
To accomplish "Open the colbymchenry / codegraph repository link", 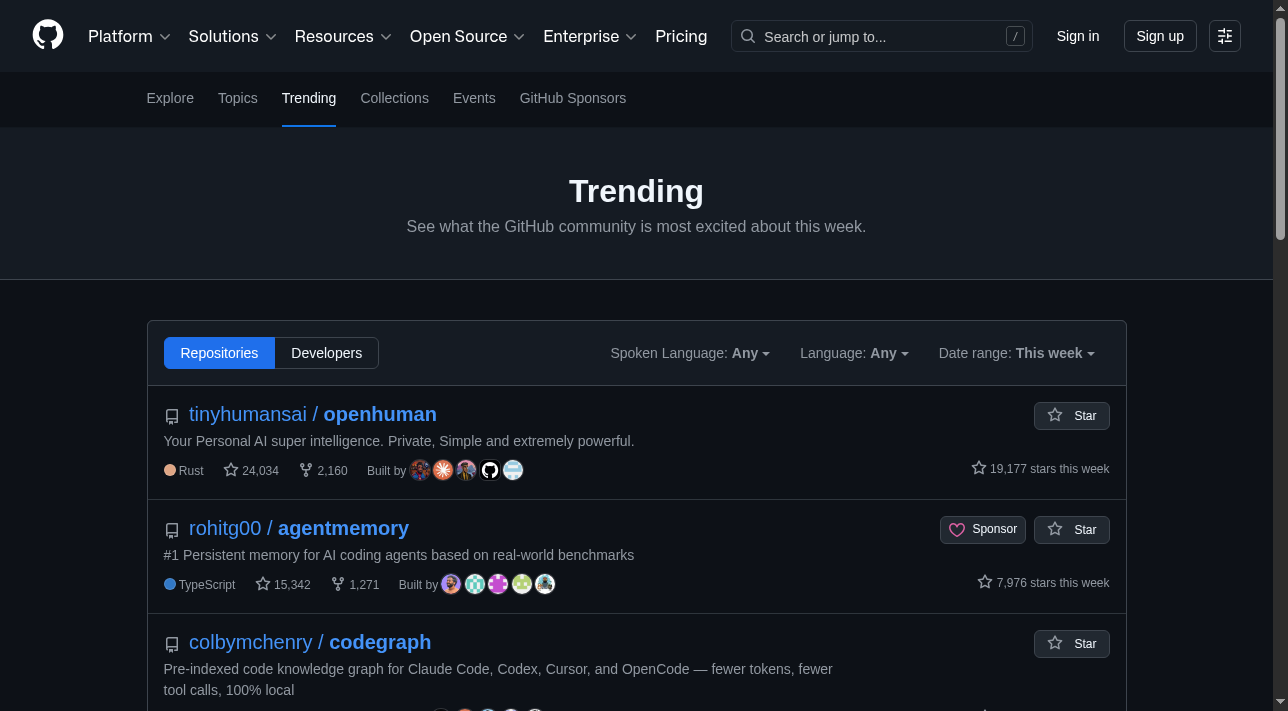I will (x=310, y=642).
